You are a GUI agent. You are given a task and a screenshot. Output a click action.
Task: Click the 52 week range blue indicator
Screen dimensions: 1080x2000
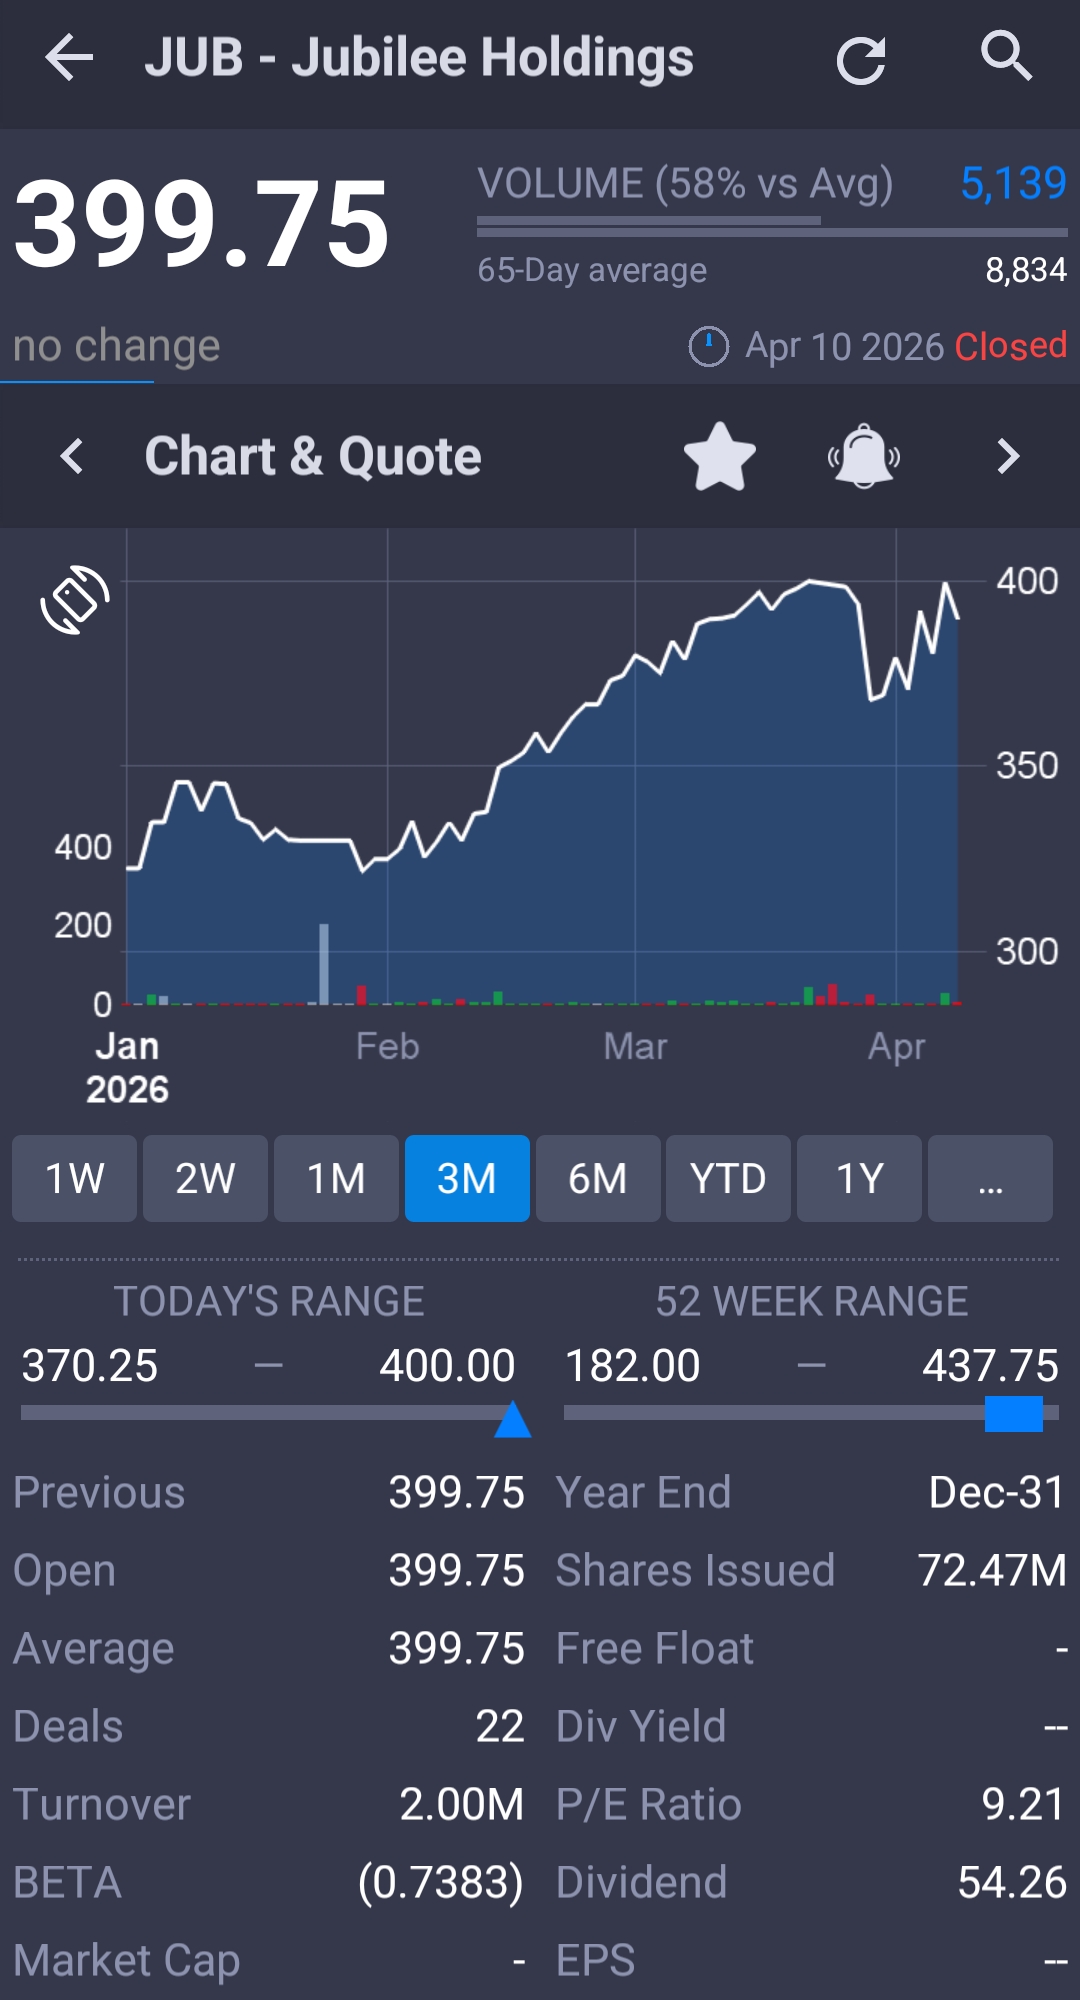[1013, 1414]
